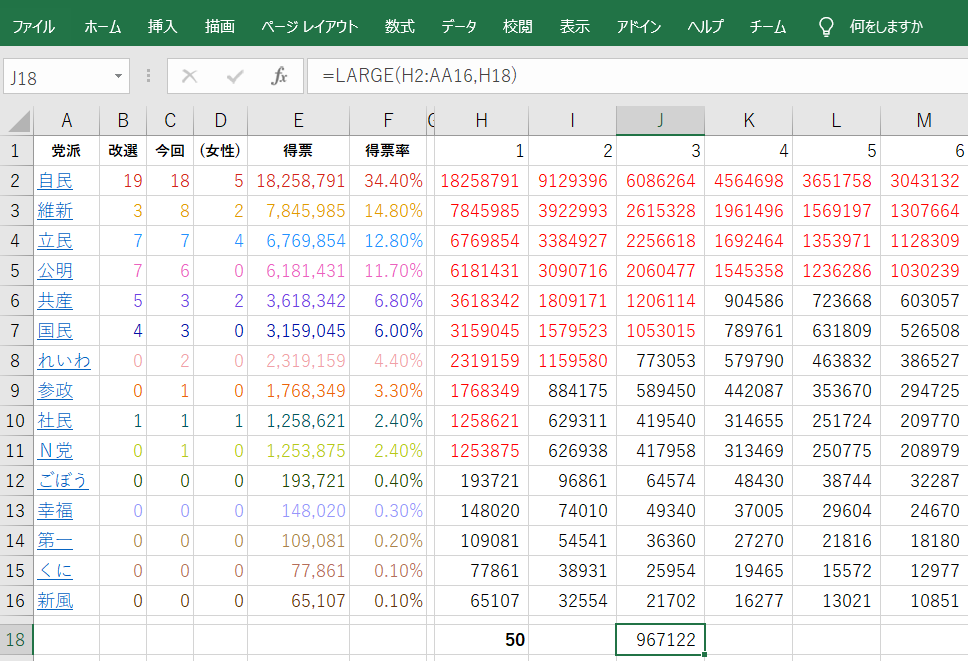Click the Cancel X icon in formula bar
968x661 pixels.
pos(190,77)
